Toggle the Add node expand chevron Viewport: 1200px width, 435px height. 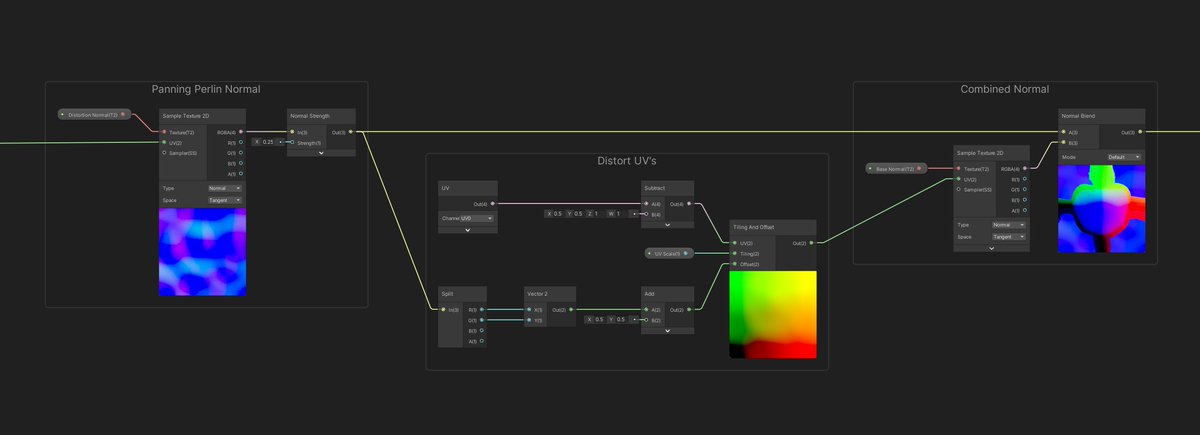click(x=667, y=331)
